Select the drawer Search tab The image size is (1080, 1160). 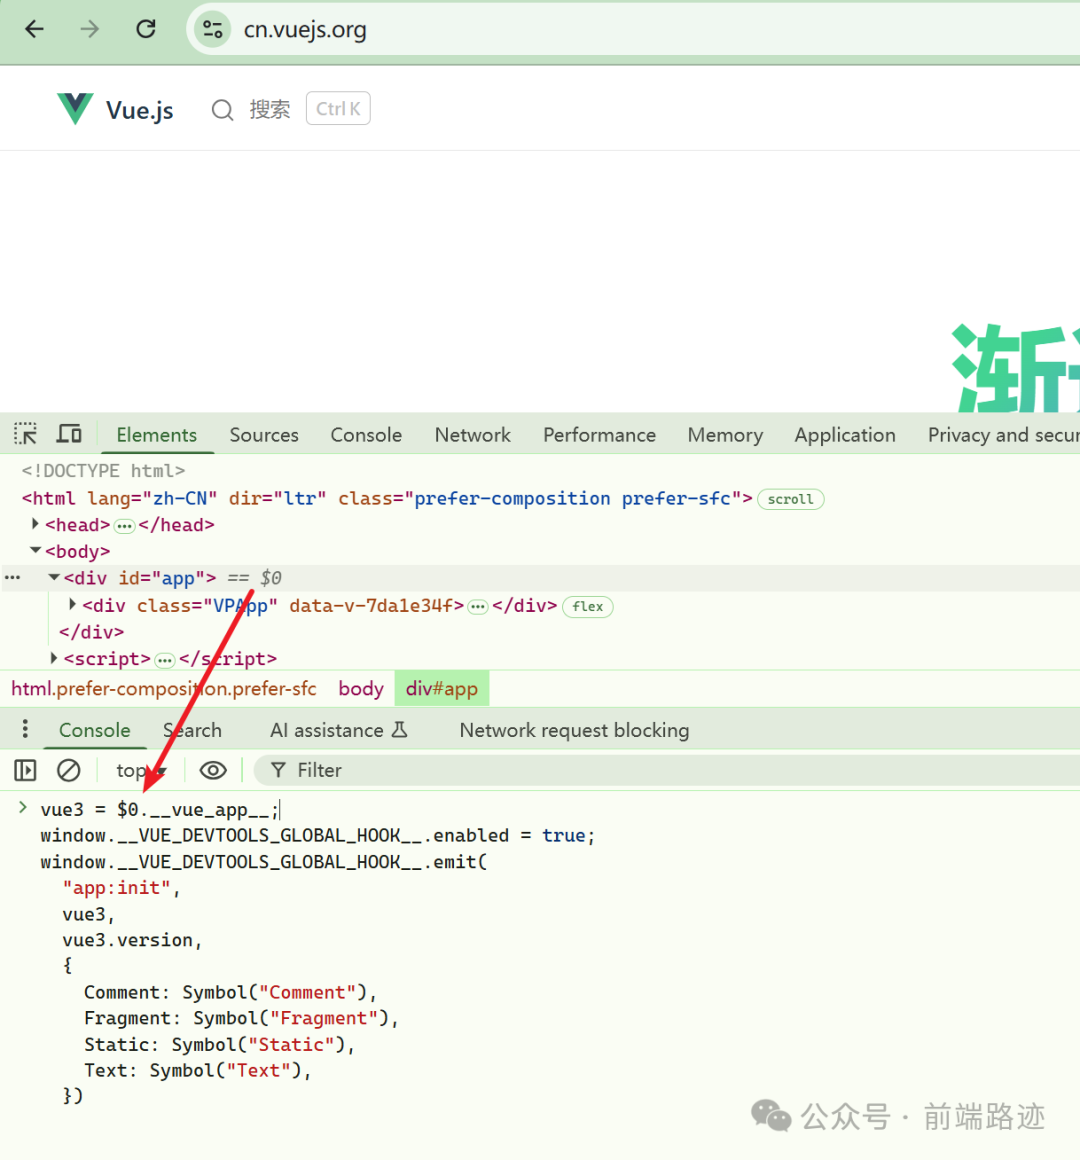(x=192, y=730)
